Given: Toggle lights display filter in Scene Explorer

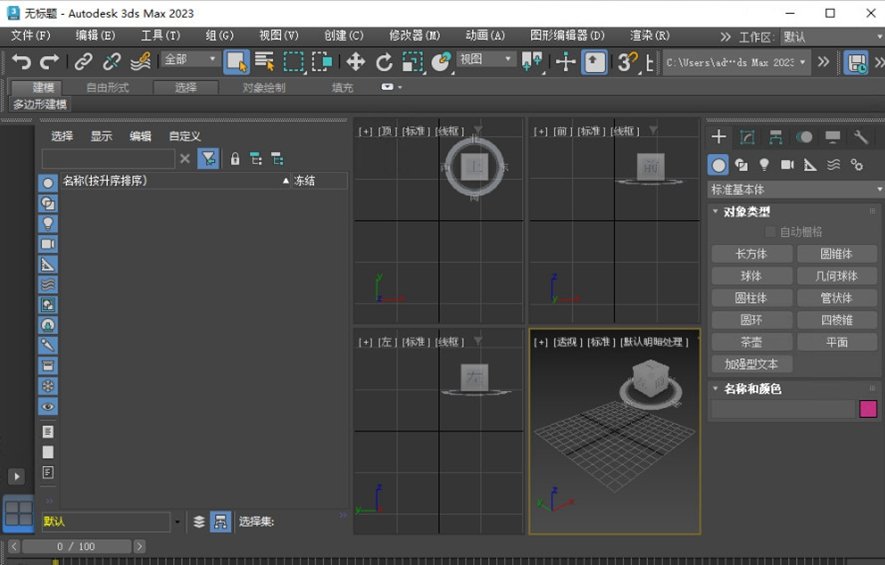Looking at the screenshot, I should 48,224.
